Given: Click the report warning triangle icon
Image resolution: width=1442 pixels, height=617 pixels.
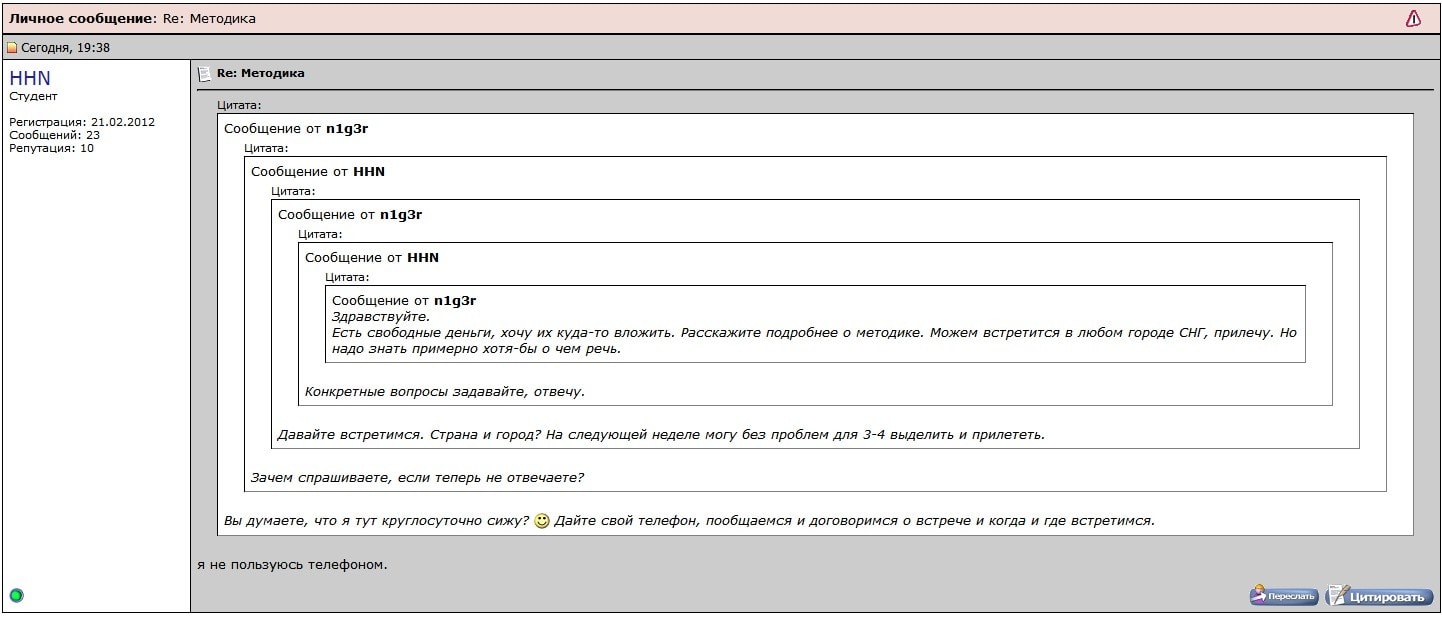Looking at the screenshot, I should point(1413,18).
